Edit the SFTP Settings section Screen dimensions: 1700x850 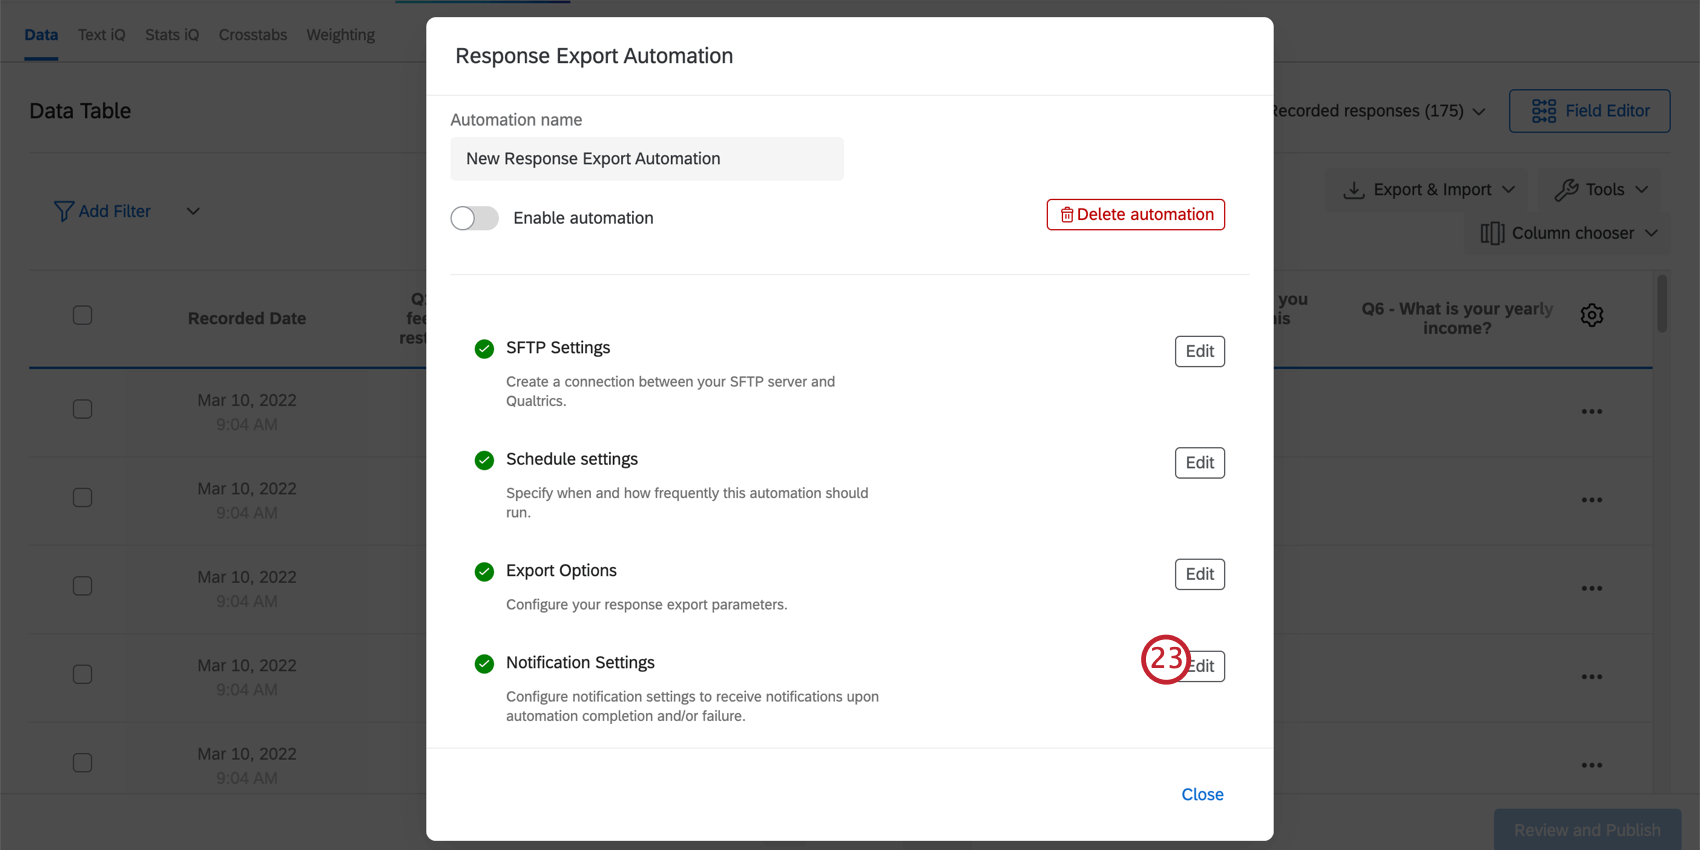1199,351
